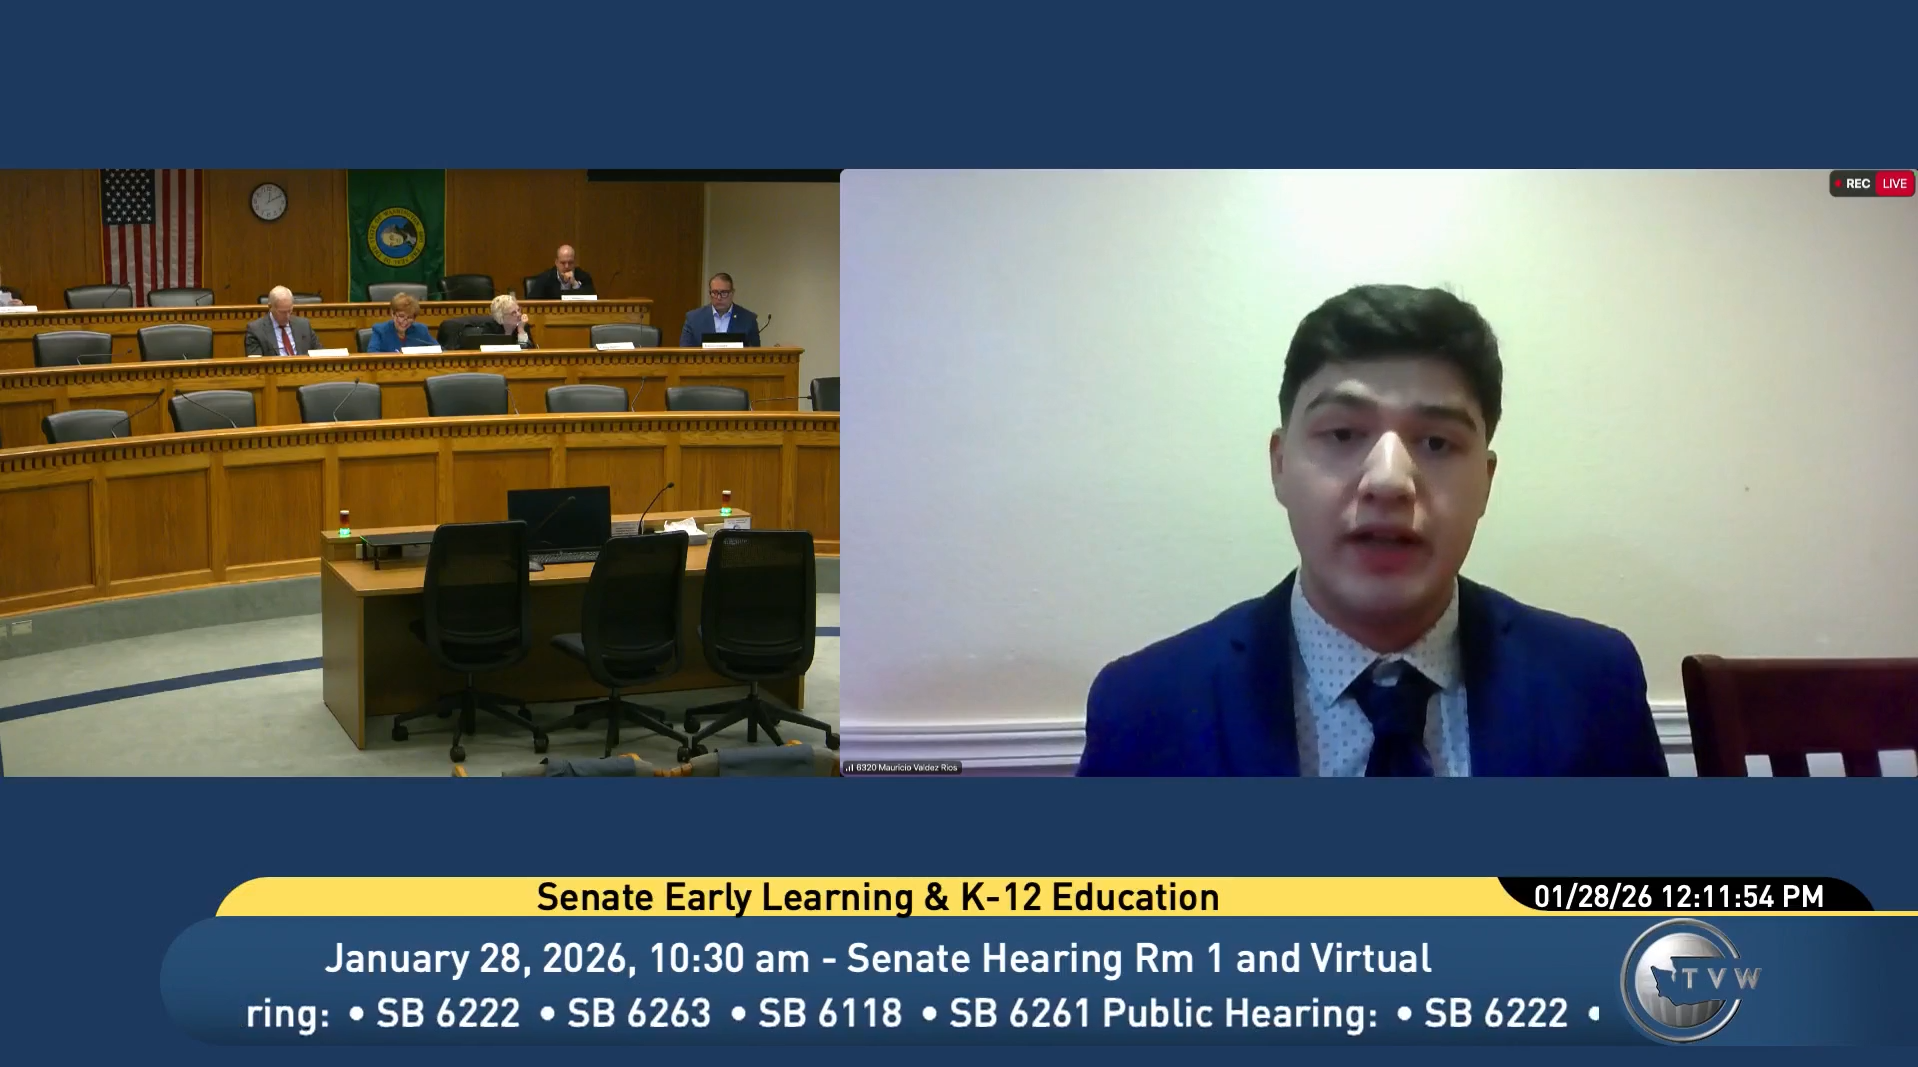Click 'SB 6261' in the ticker
The width and height of the screenshot is (1918, 1067).
point(1020,1013)
